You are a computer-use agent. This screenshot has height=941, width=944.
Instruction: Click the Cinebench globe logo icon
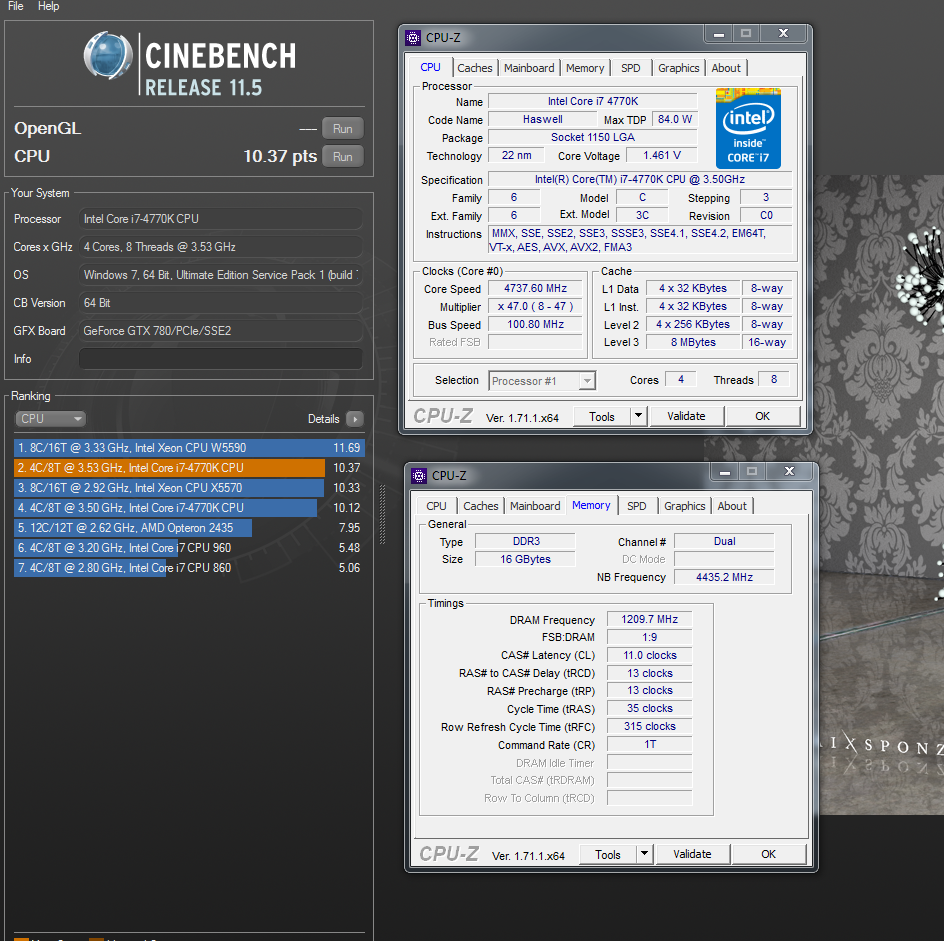(108, 56)
